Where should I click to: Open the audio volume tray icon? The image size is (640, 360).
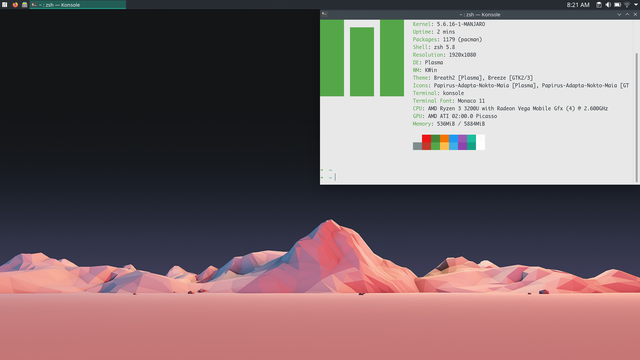click(608, 5)
